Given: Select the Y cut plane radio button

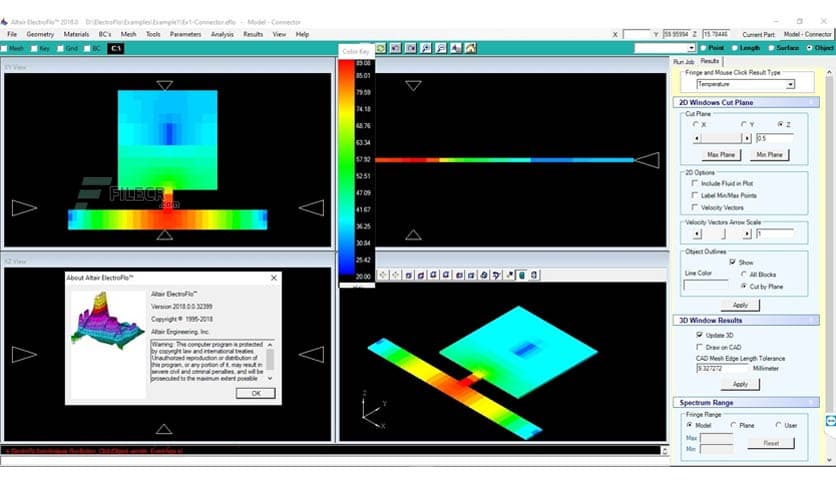Looking at the screenshot, I should coord(743,124).
